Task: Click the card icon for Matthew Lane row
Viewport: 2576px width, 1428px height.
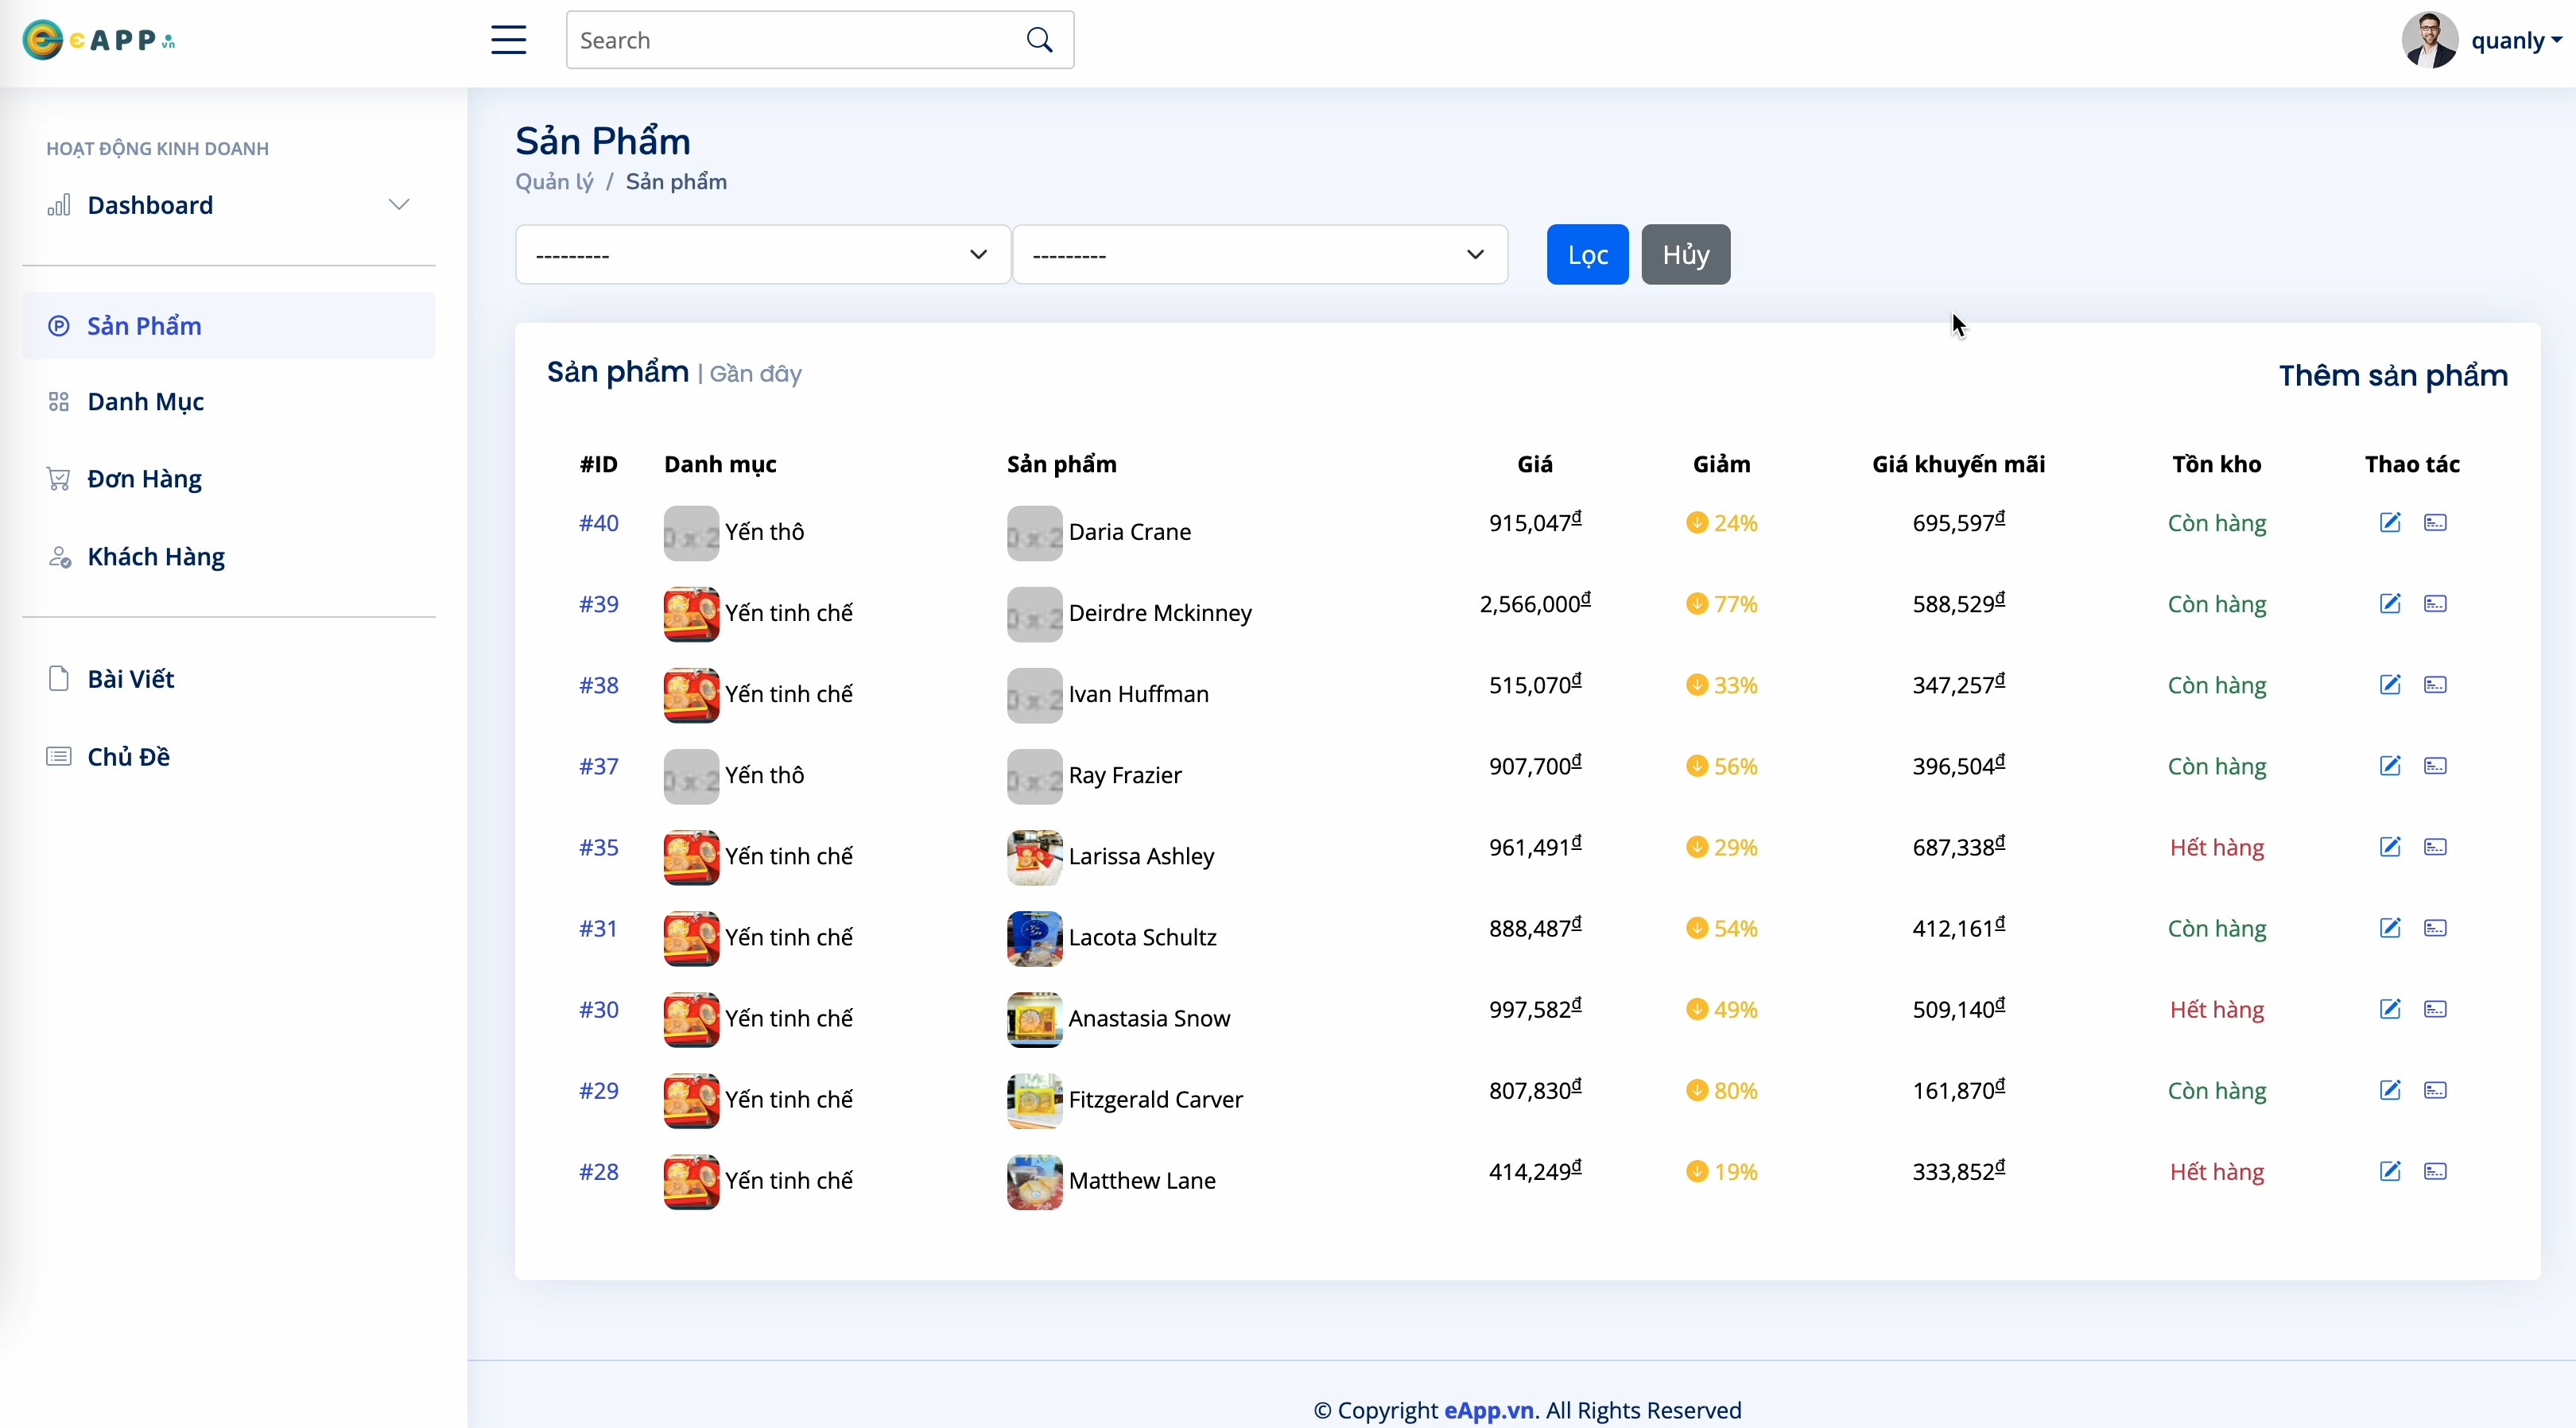Action: 2435,1171
